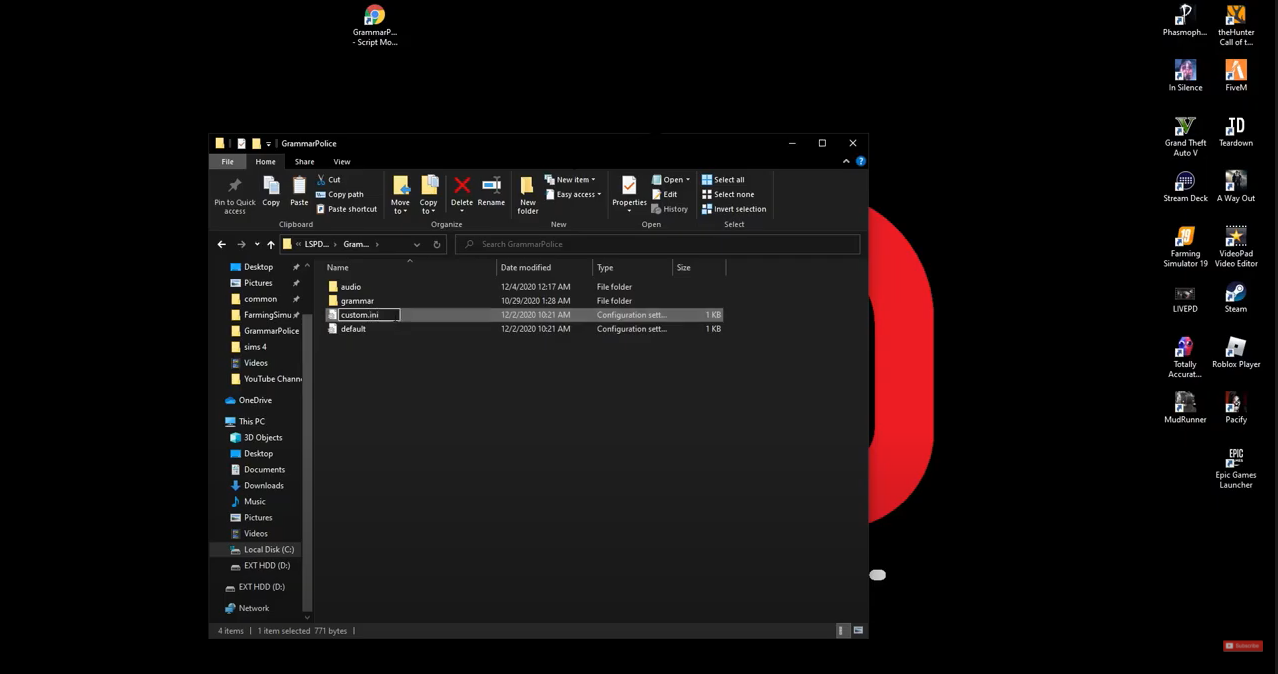Click the Paste icon in Clipboard group
This screenshot has height=674, width=1278.
(x=299, y=190)
